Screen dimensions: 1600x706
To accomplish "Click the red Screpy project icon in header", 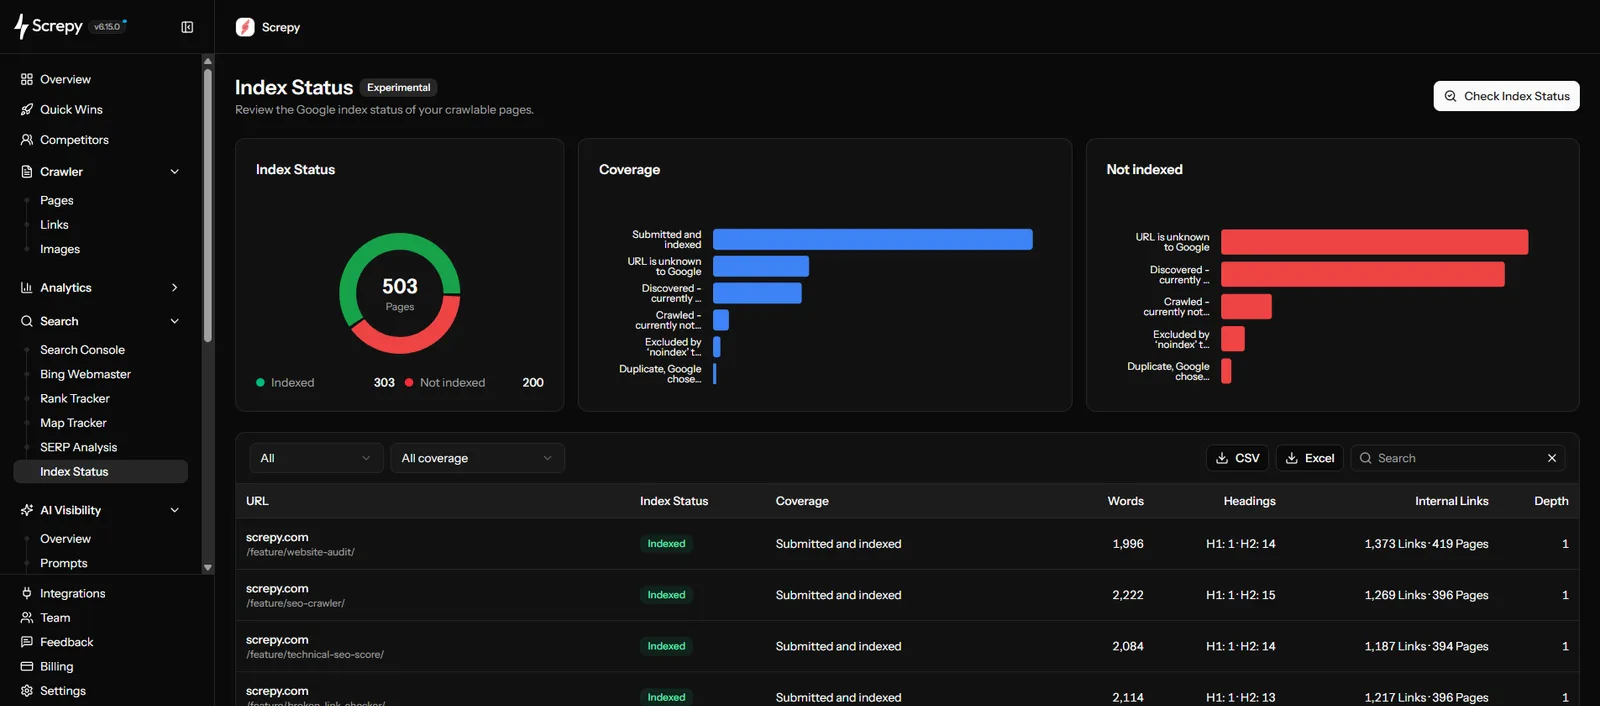I will [245, 27].
